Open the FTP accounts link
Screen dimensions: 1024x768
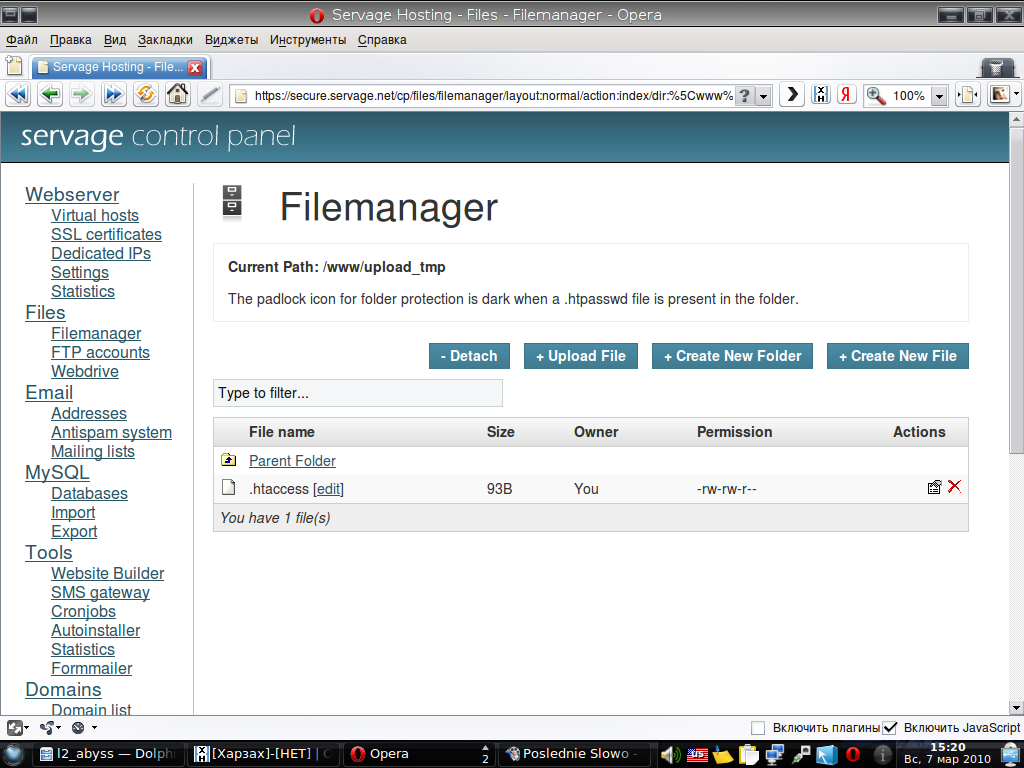[101, 353]
